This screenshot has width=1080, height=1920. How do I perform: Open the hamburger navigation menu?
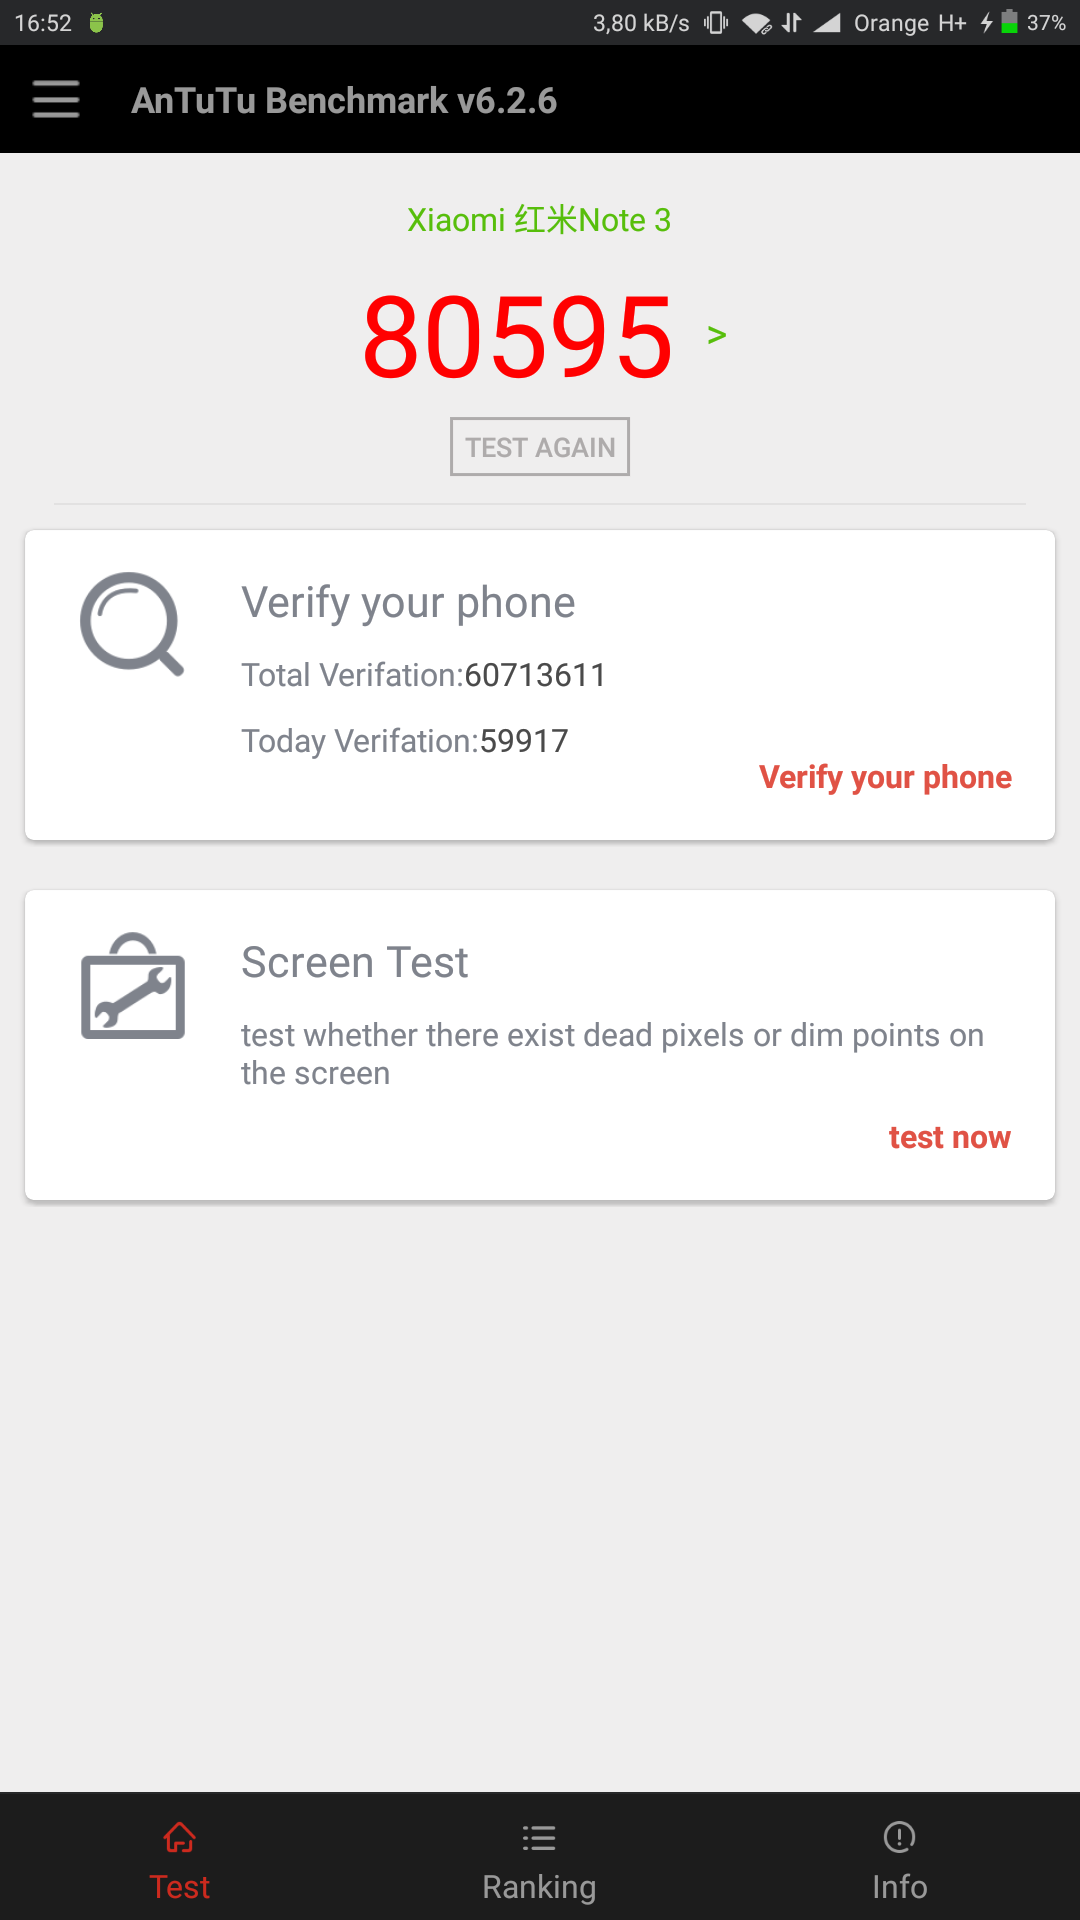point(56,100)
